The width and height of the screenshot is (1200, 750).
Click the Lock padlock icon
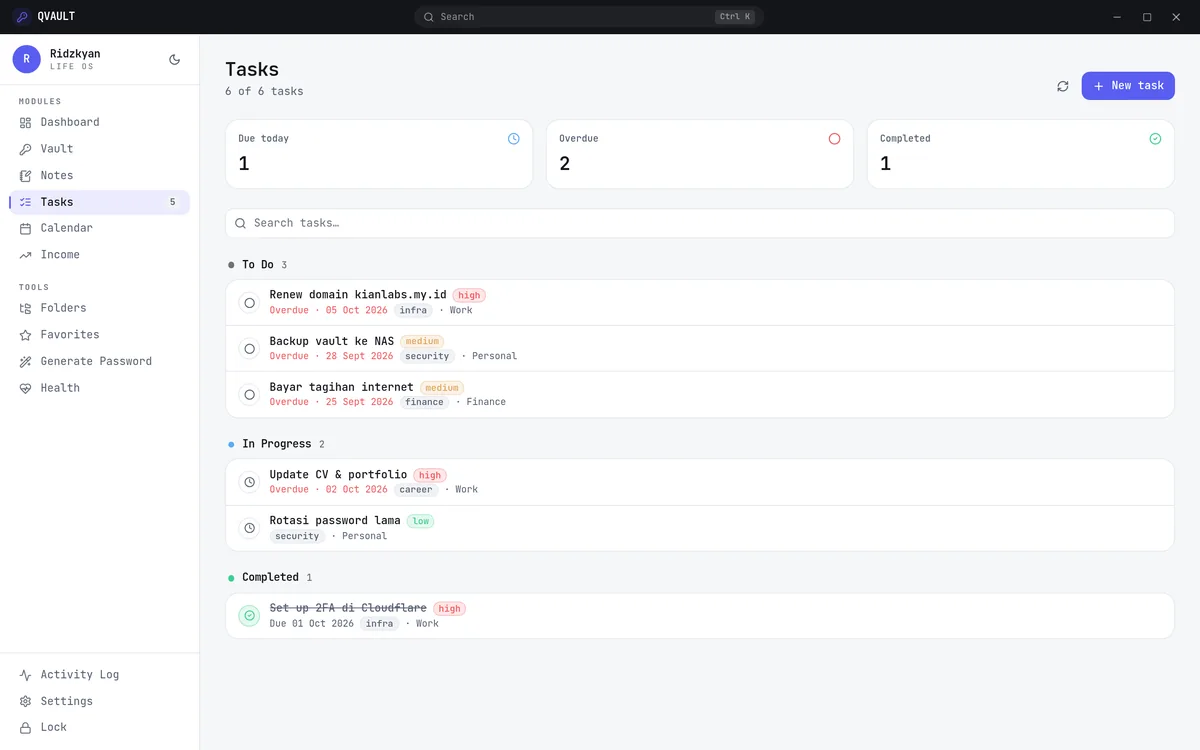point(26,728)
